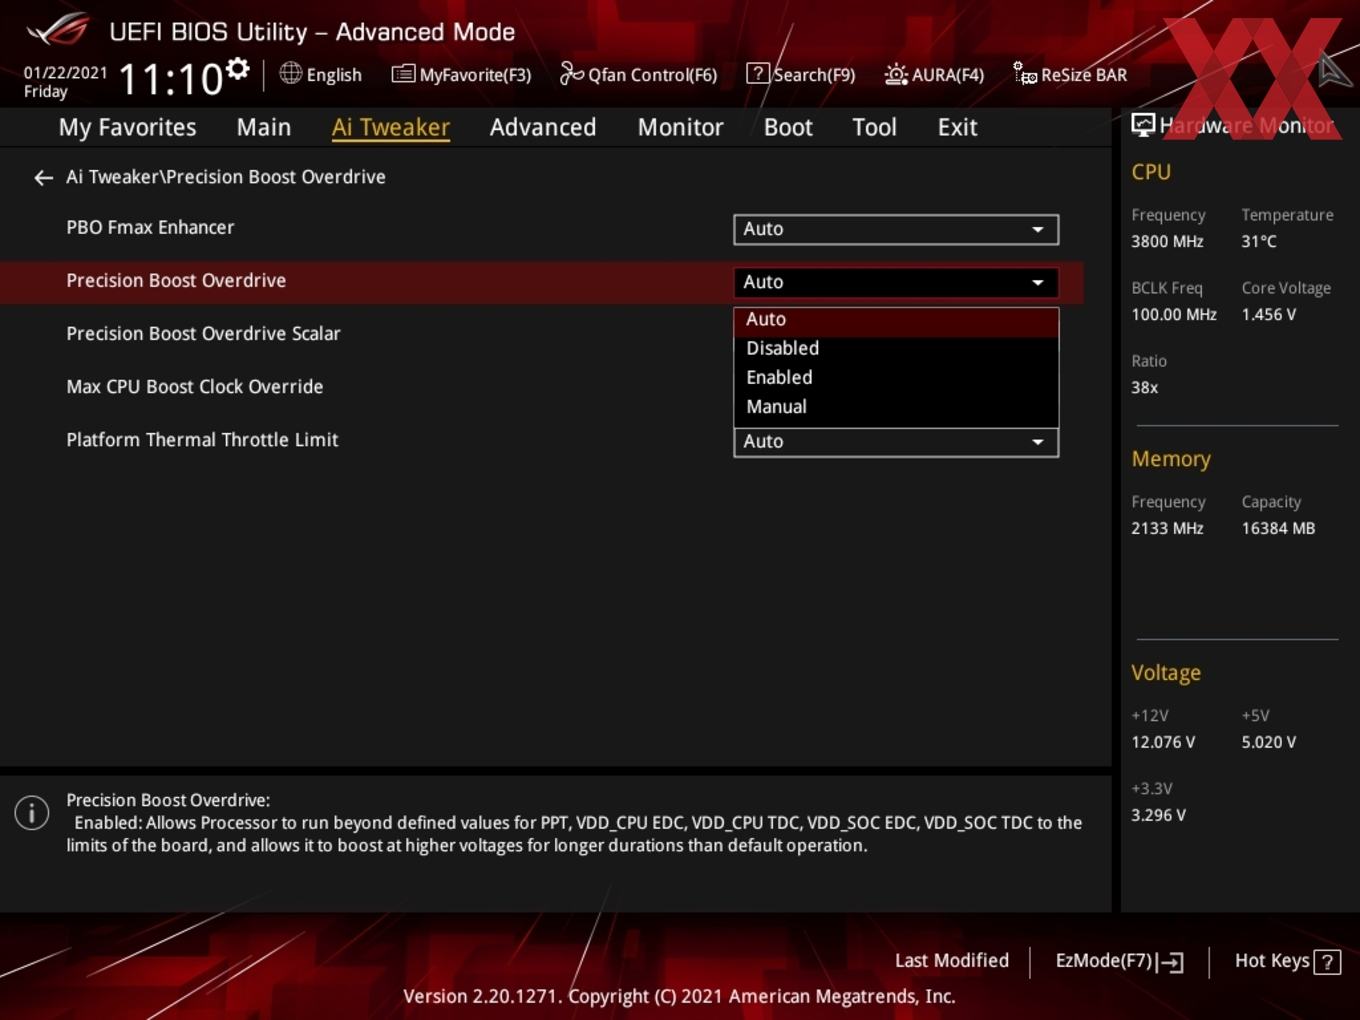The image size is (1360, 1020).
Task: Open the Platform Thermal Throttle Limit dropdown
Action: (896, 442)
